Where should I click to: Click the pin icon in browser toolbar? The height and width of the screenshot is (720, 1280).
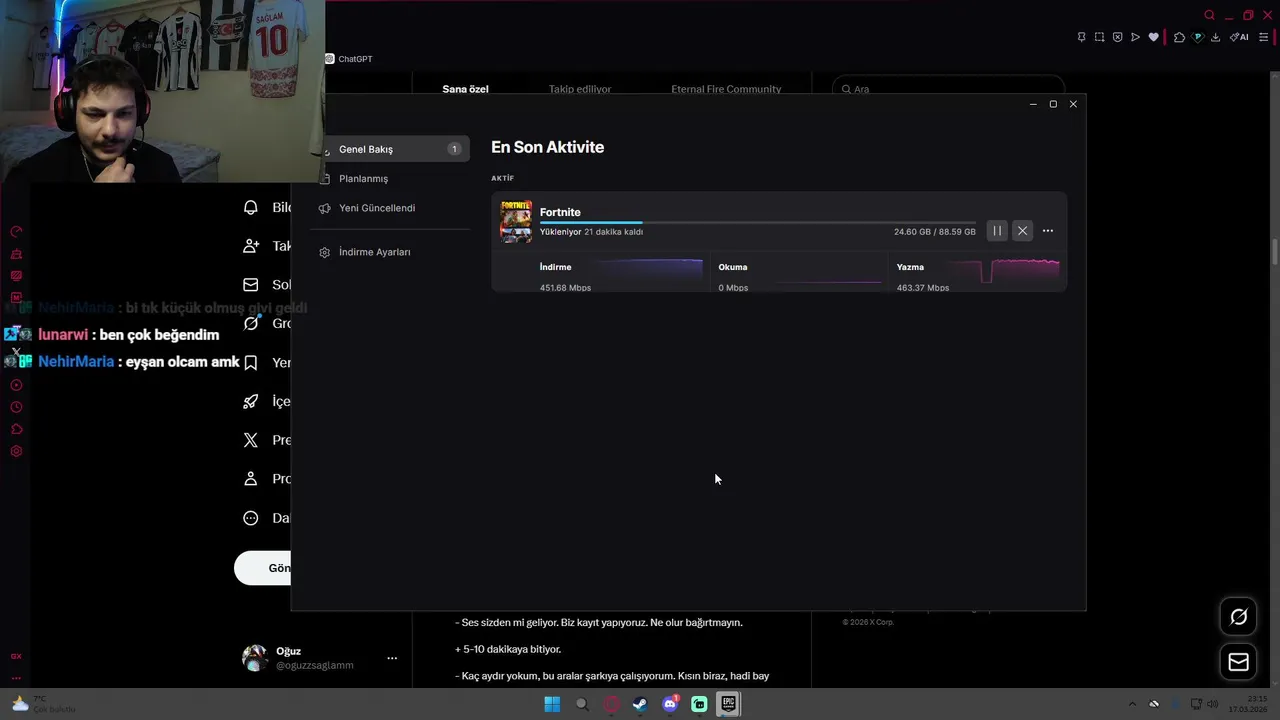pyautogui.click(x=1081, y=37)
